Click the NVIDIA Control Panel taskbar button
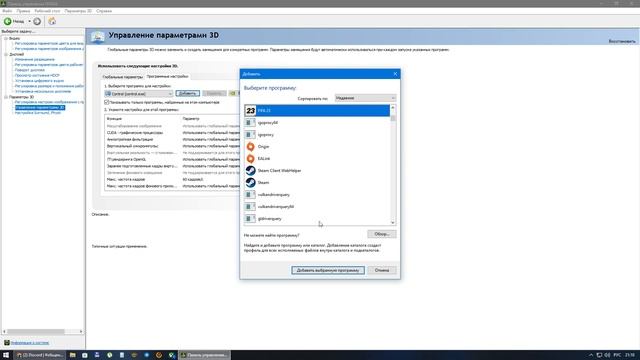This screenshot has width=640, height=360. 204,355
